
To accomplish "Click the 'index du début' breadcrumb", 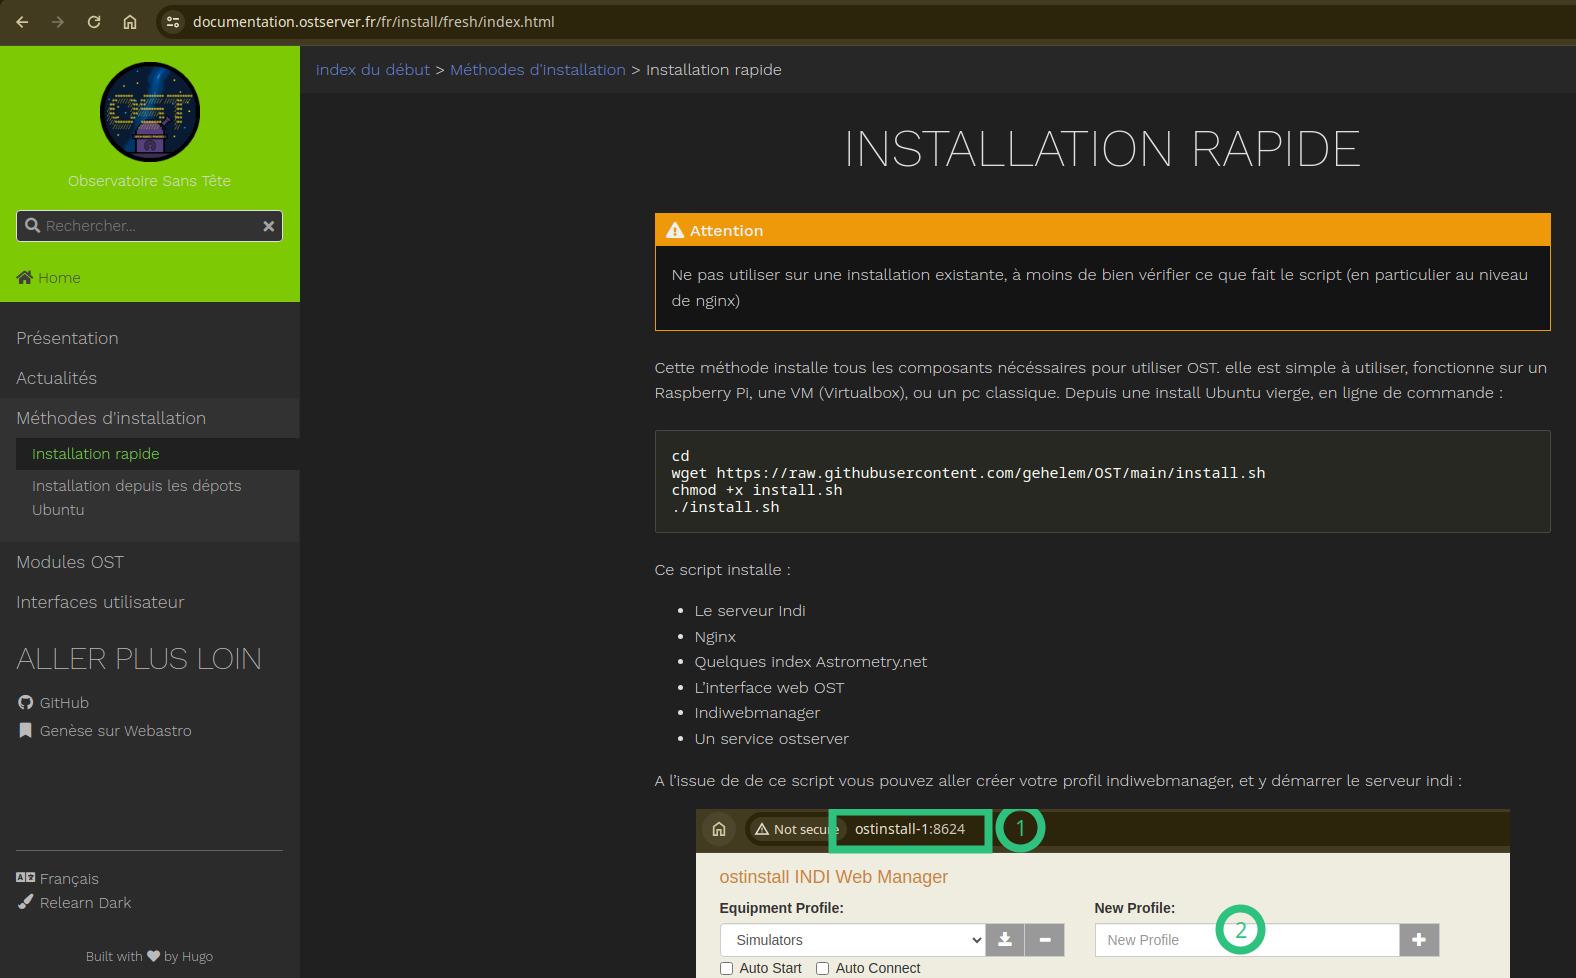I will (373, 70).
